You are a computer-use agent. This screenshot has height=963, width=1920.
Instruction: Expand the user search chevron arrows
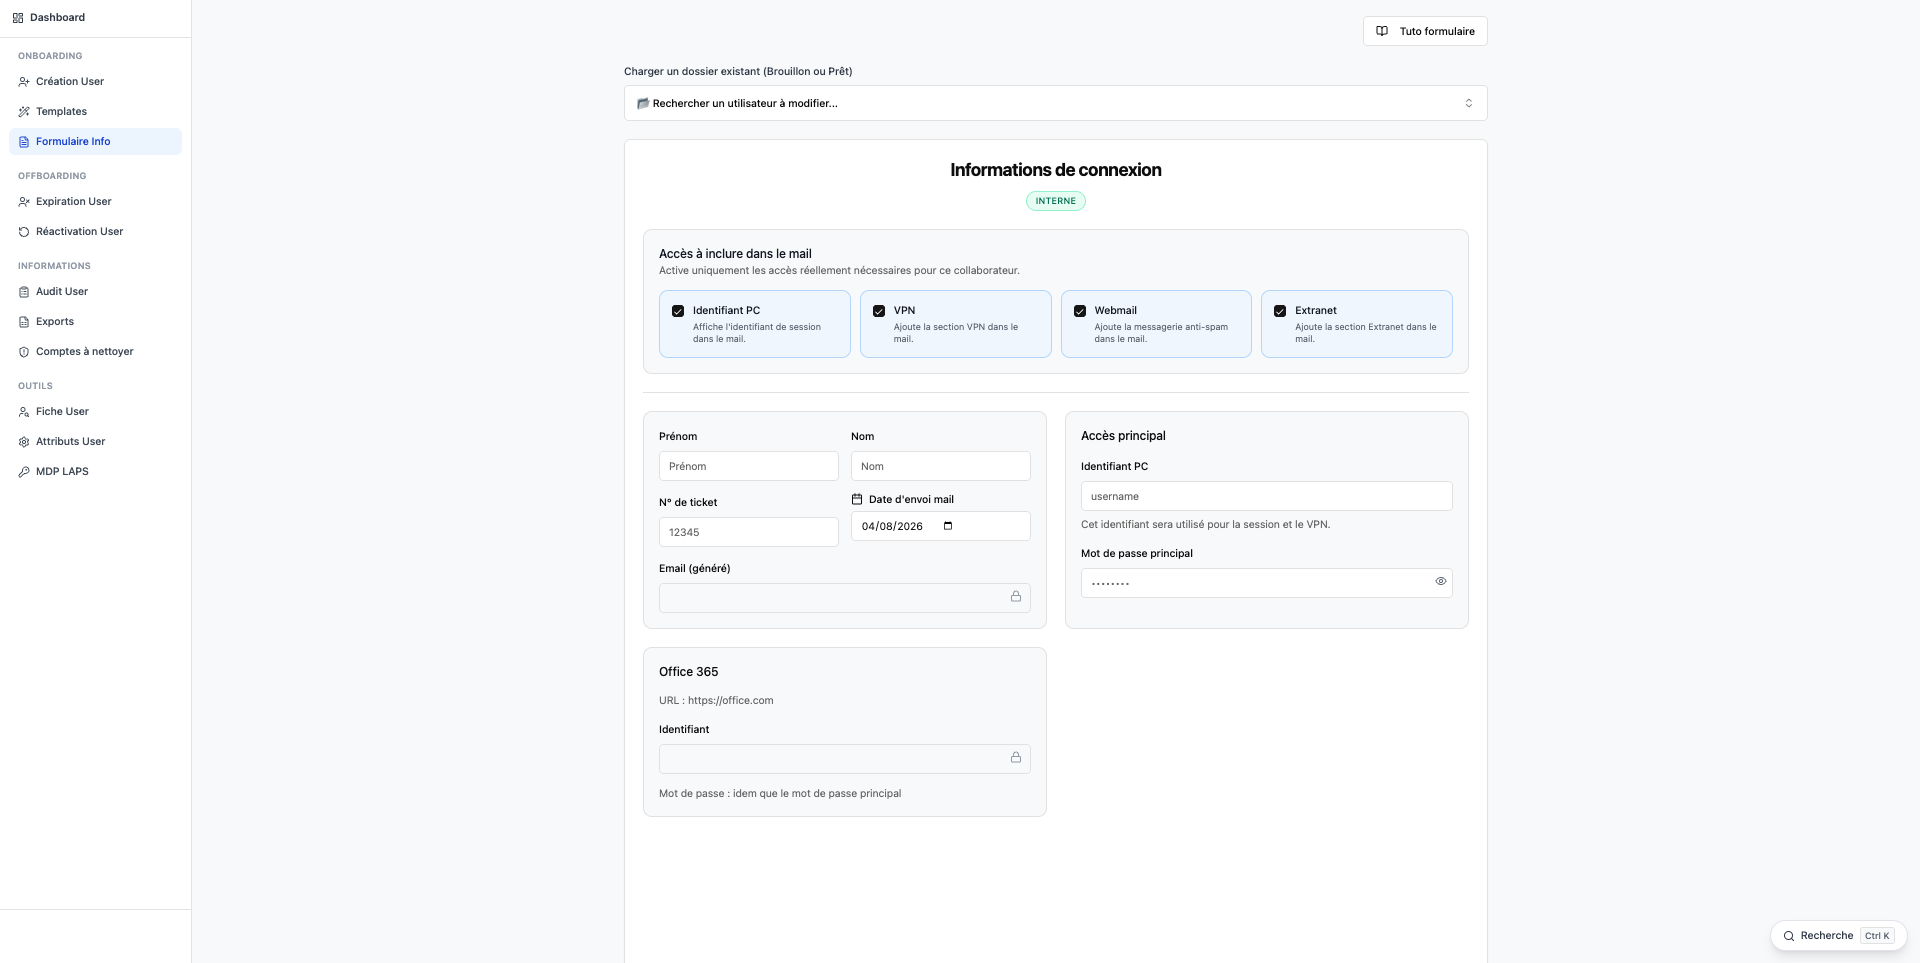[1469, 103]
